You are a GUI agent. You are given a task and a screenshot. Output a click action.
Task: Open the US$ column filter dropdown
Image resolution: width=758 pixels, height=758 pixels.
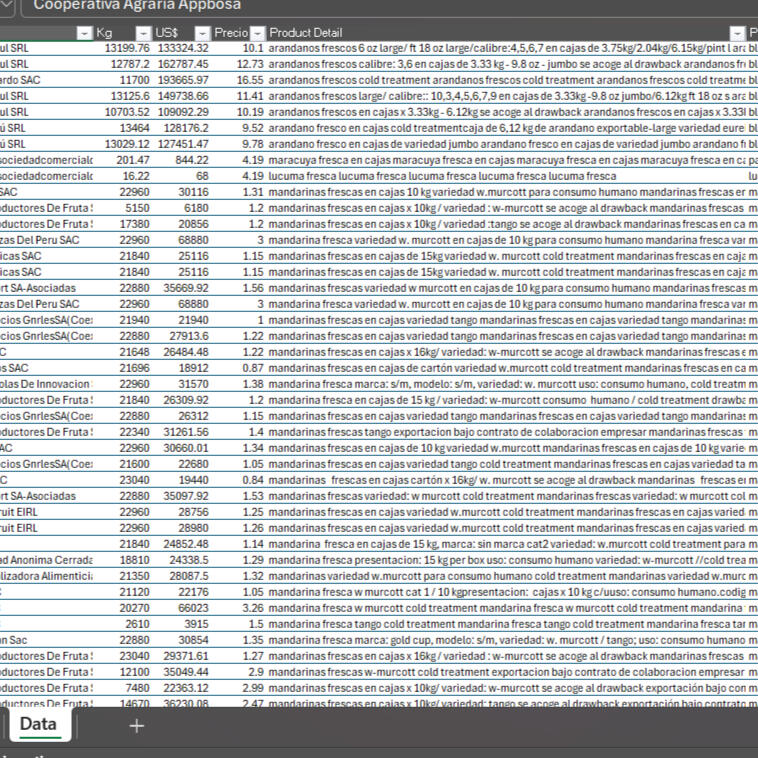tap(202, 33)
